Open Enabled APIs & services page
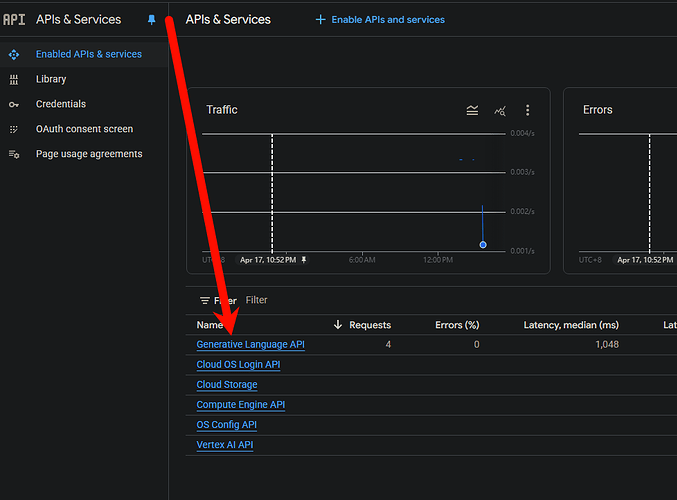 pos(89,54)
